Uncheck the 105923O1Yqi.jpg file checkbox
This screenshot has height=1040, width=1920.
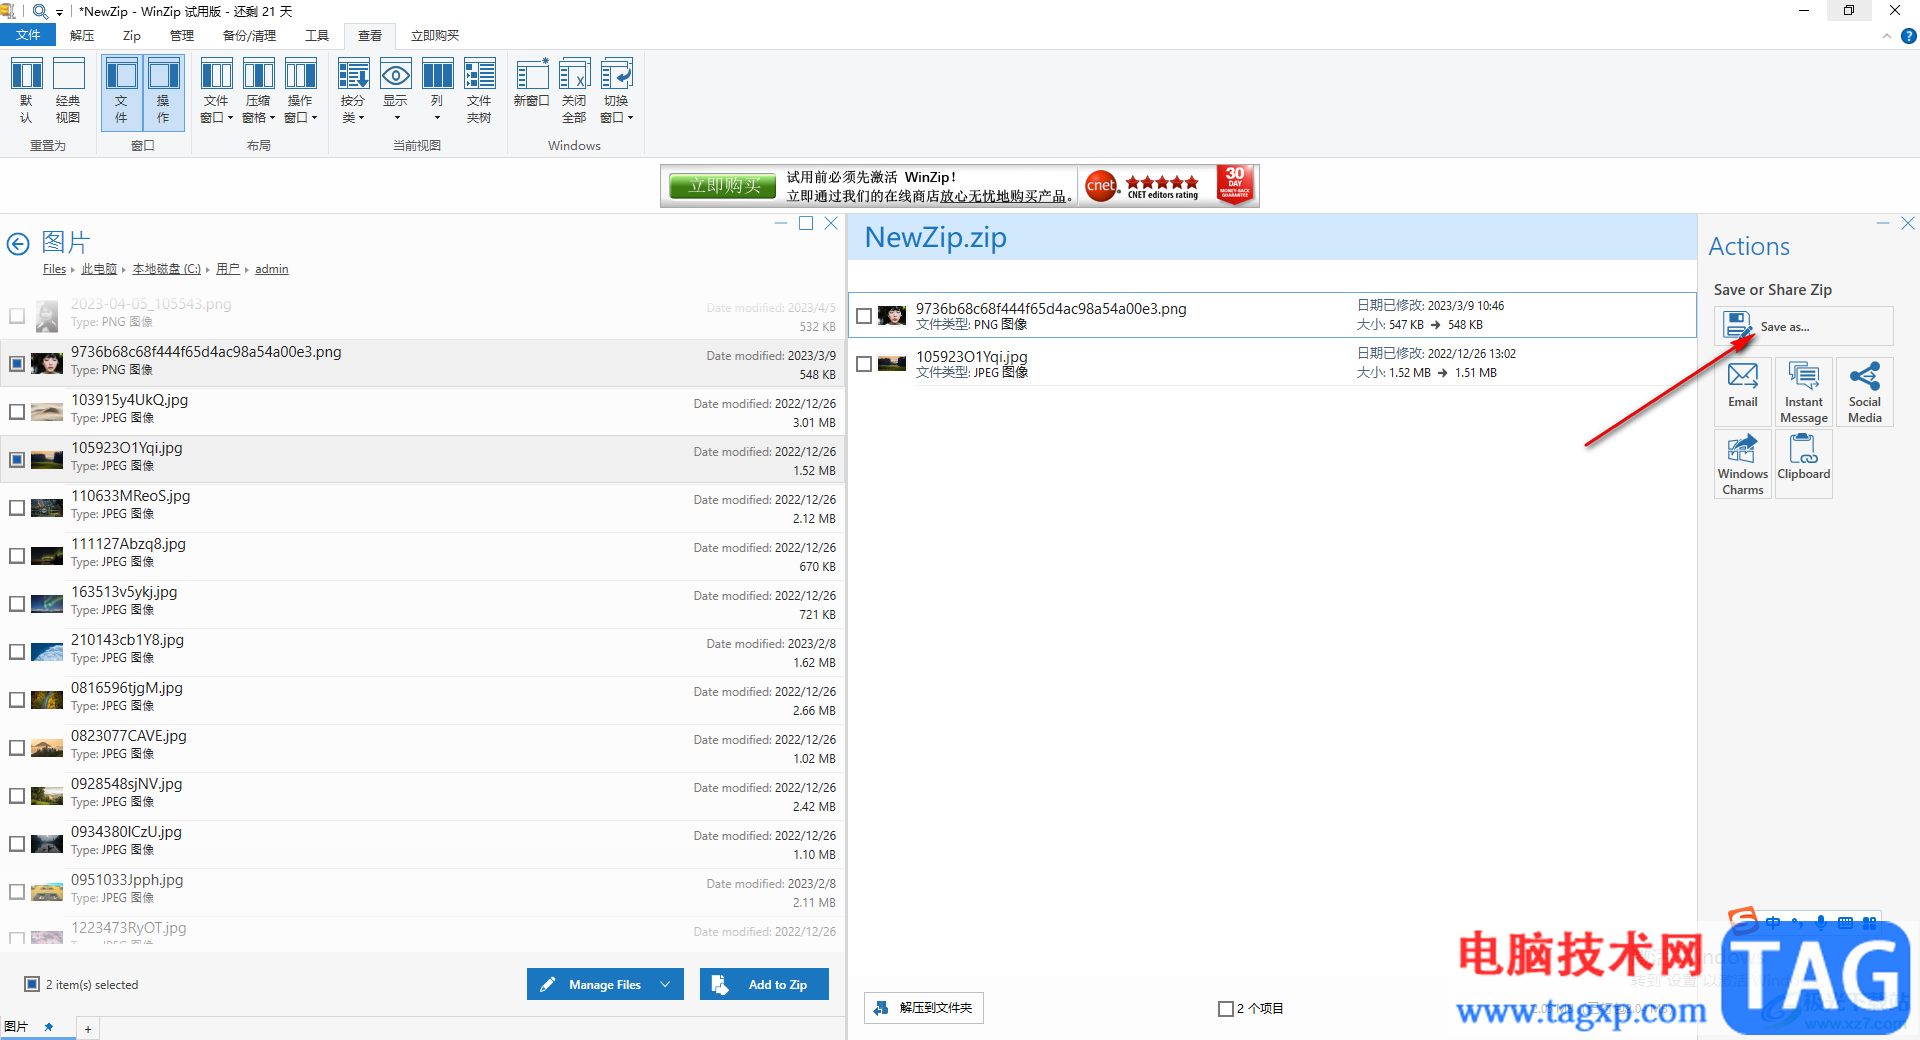[17, 459]
